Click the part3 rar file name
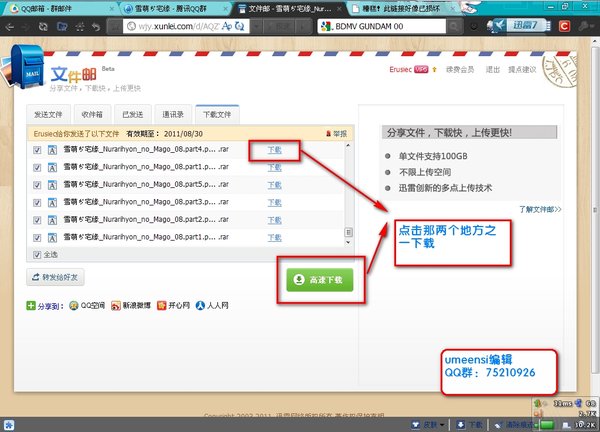 coord(146,202)
